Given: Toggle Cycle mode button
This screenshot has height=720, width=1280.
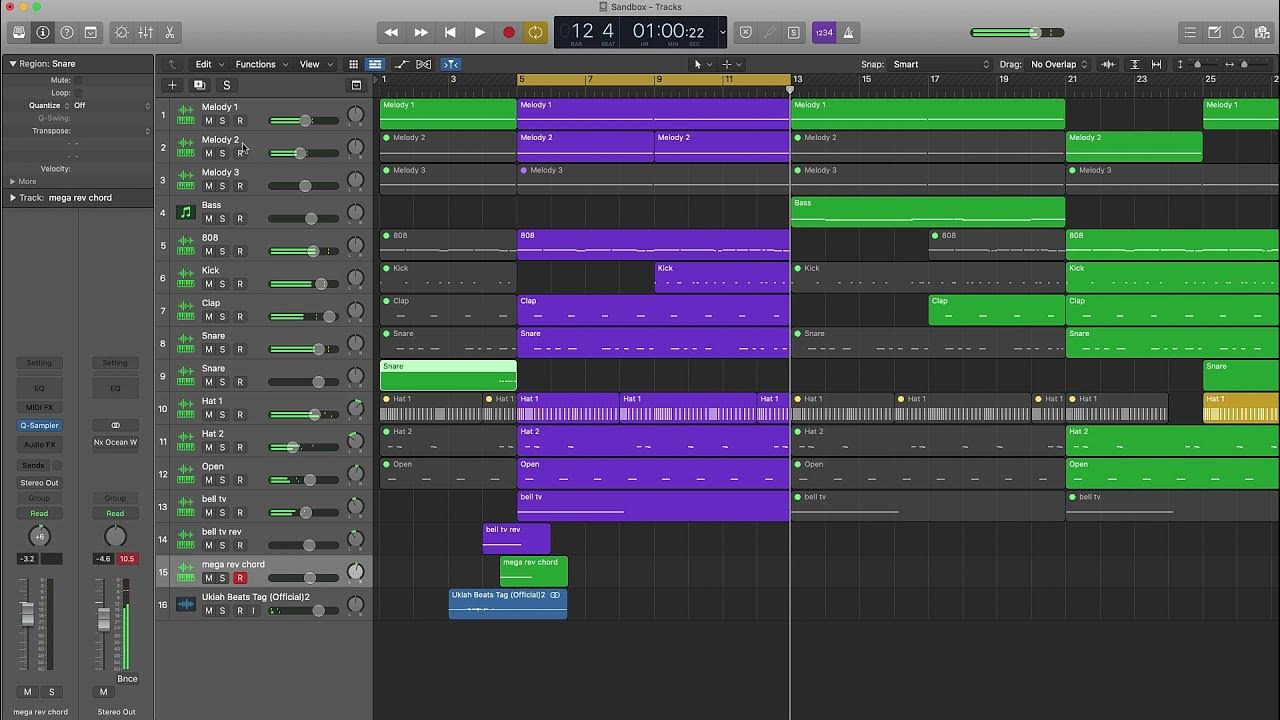Looking at the screenshot, I should 536,32.
